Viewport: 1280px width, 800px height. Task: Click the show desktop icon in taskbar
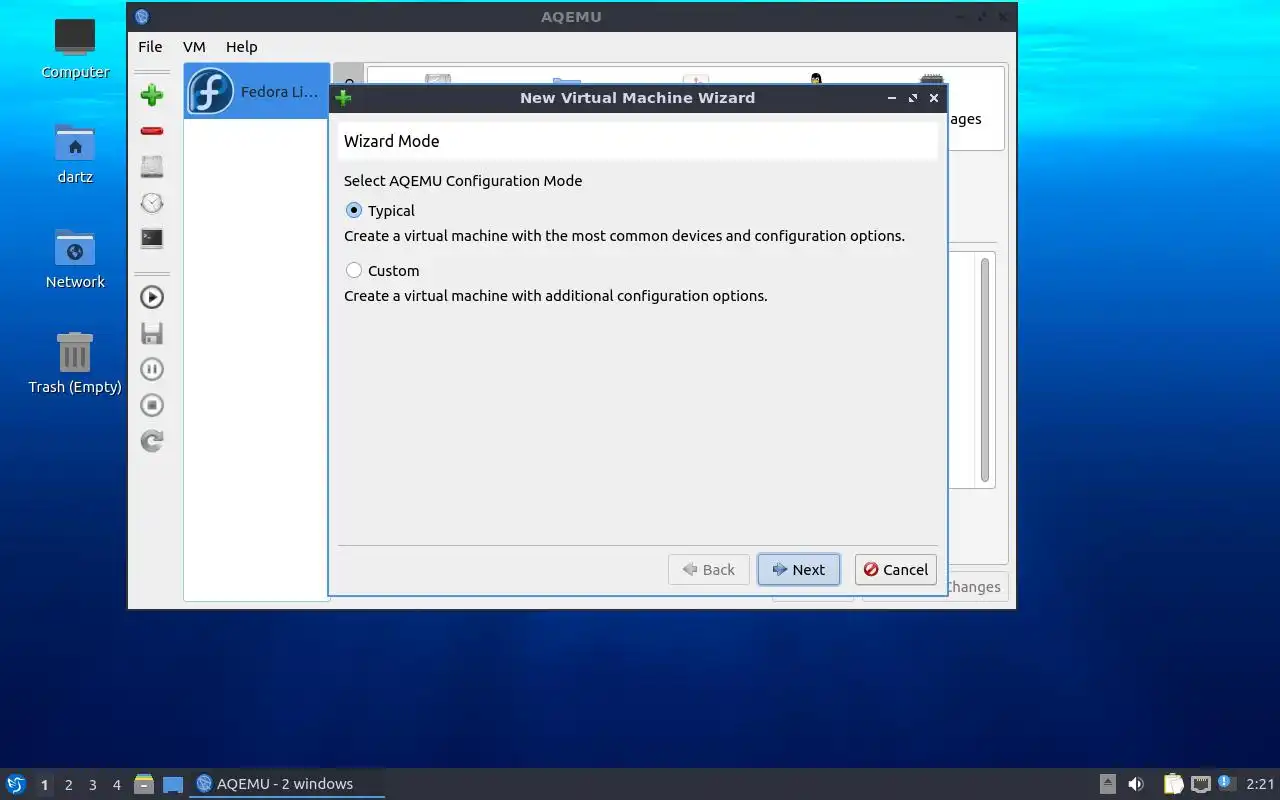[173, 784]
